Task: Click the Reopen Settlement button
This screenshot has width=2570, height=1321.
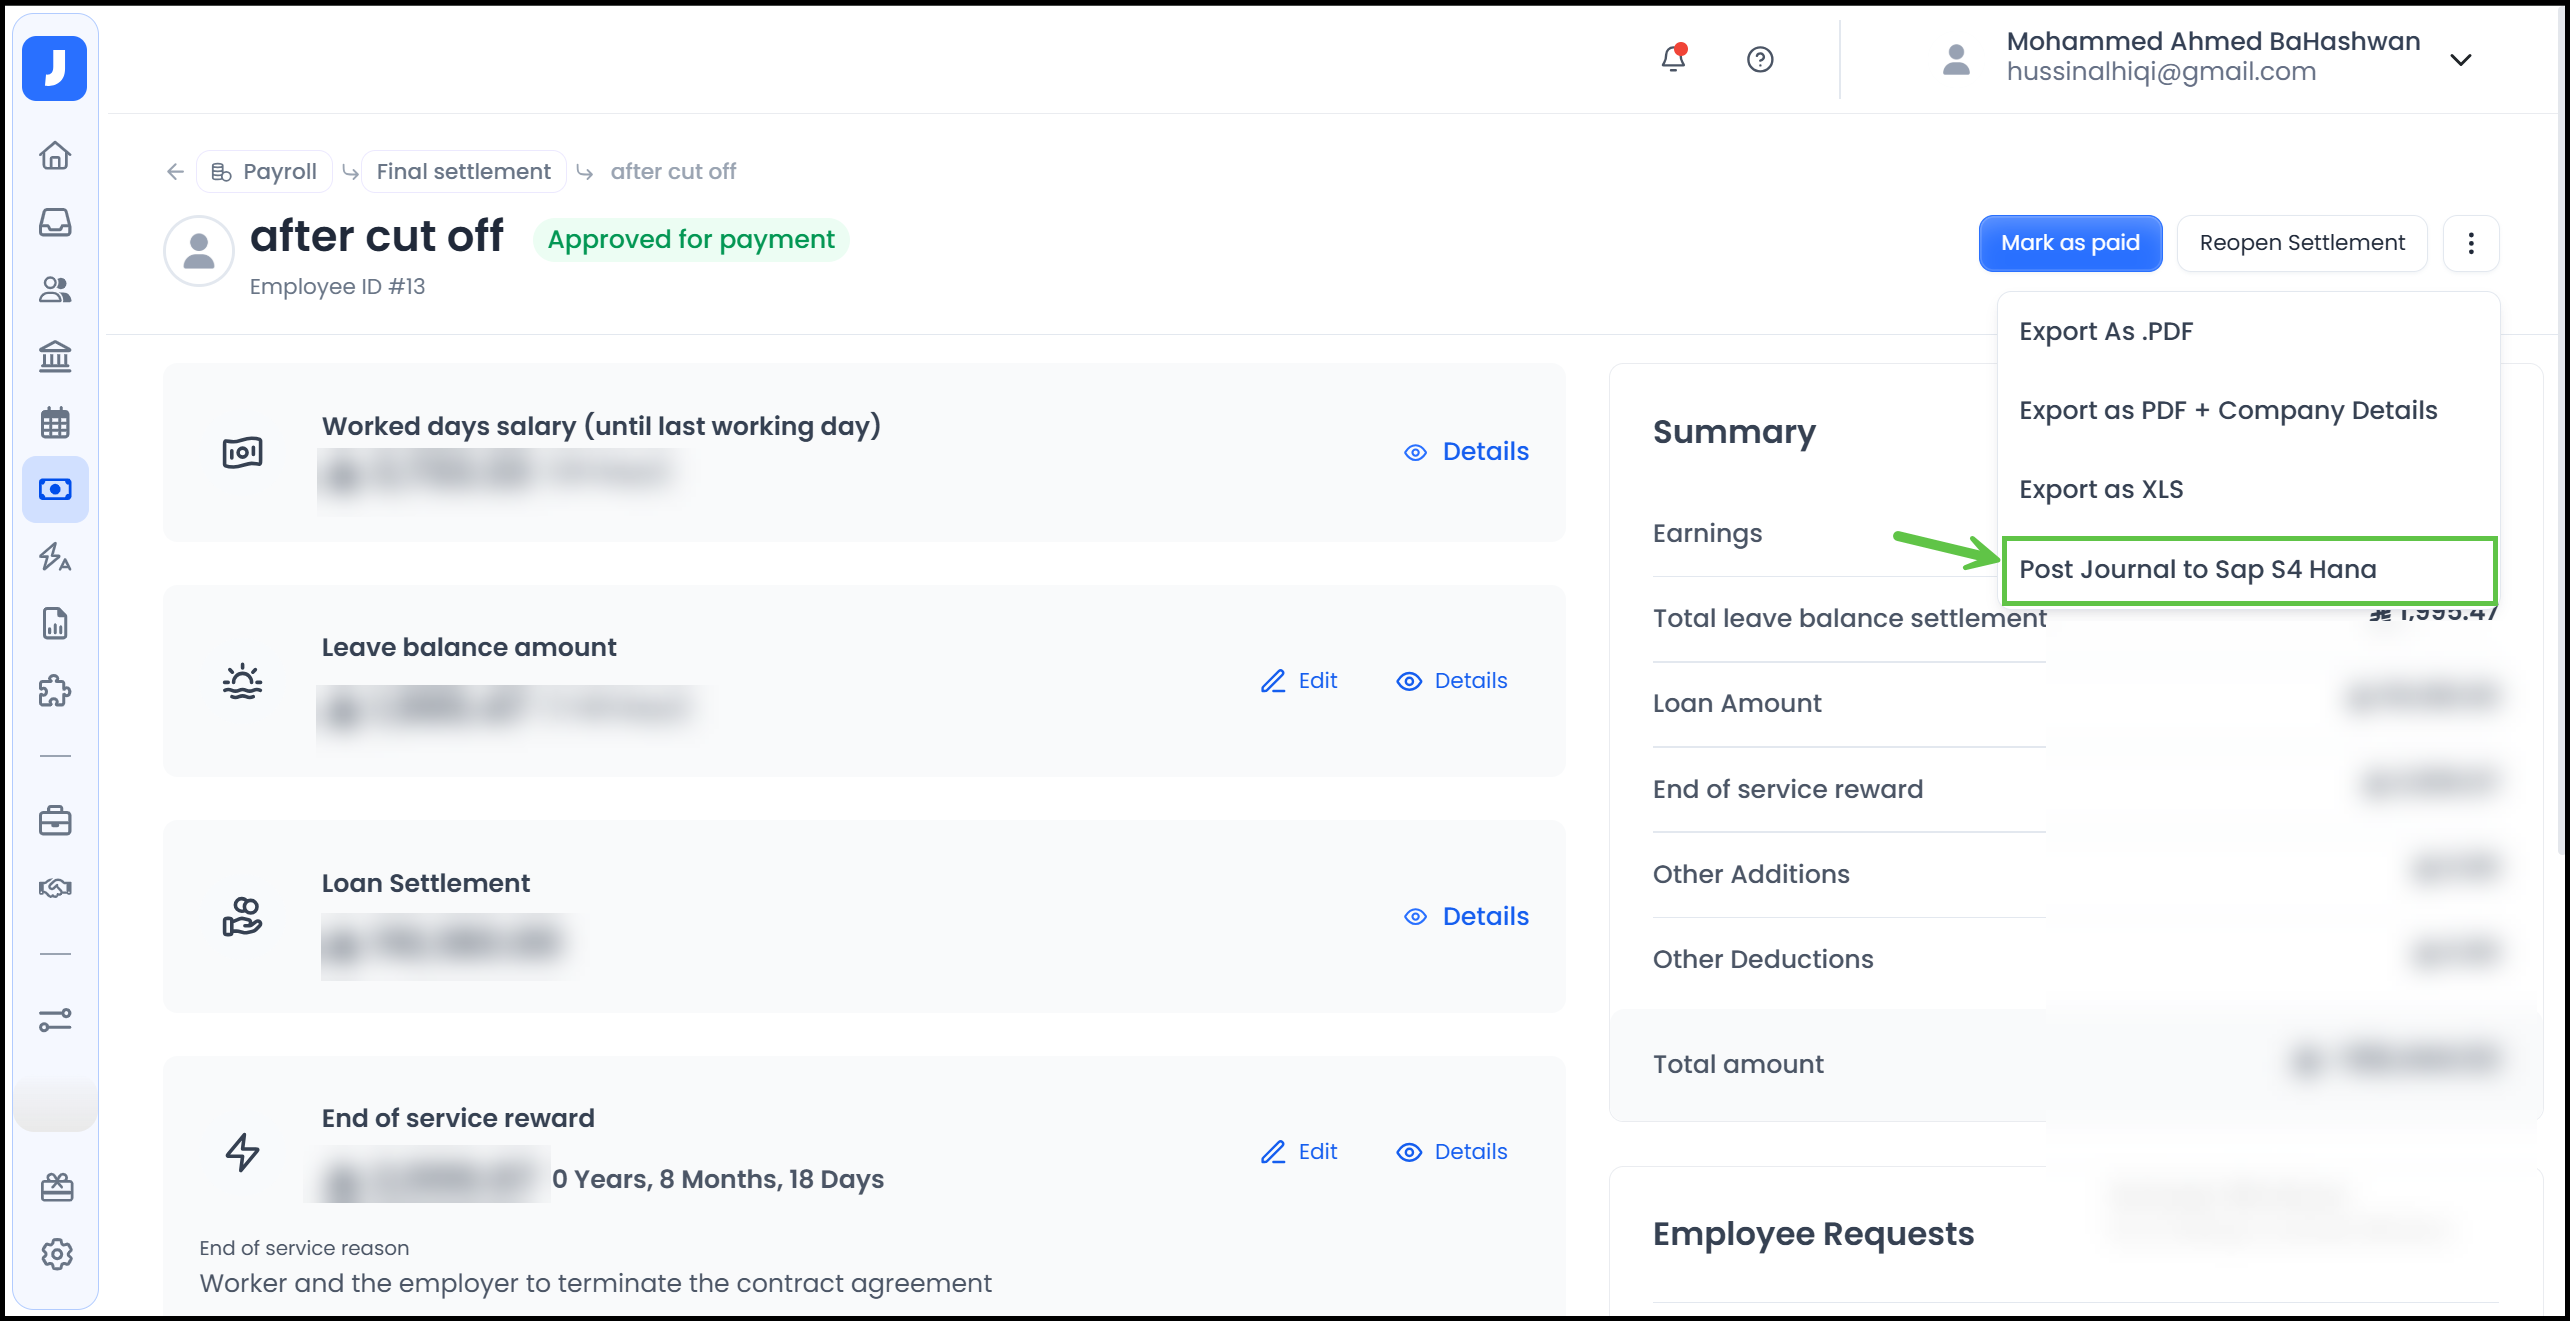Action: click(2301, 243)
